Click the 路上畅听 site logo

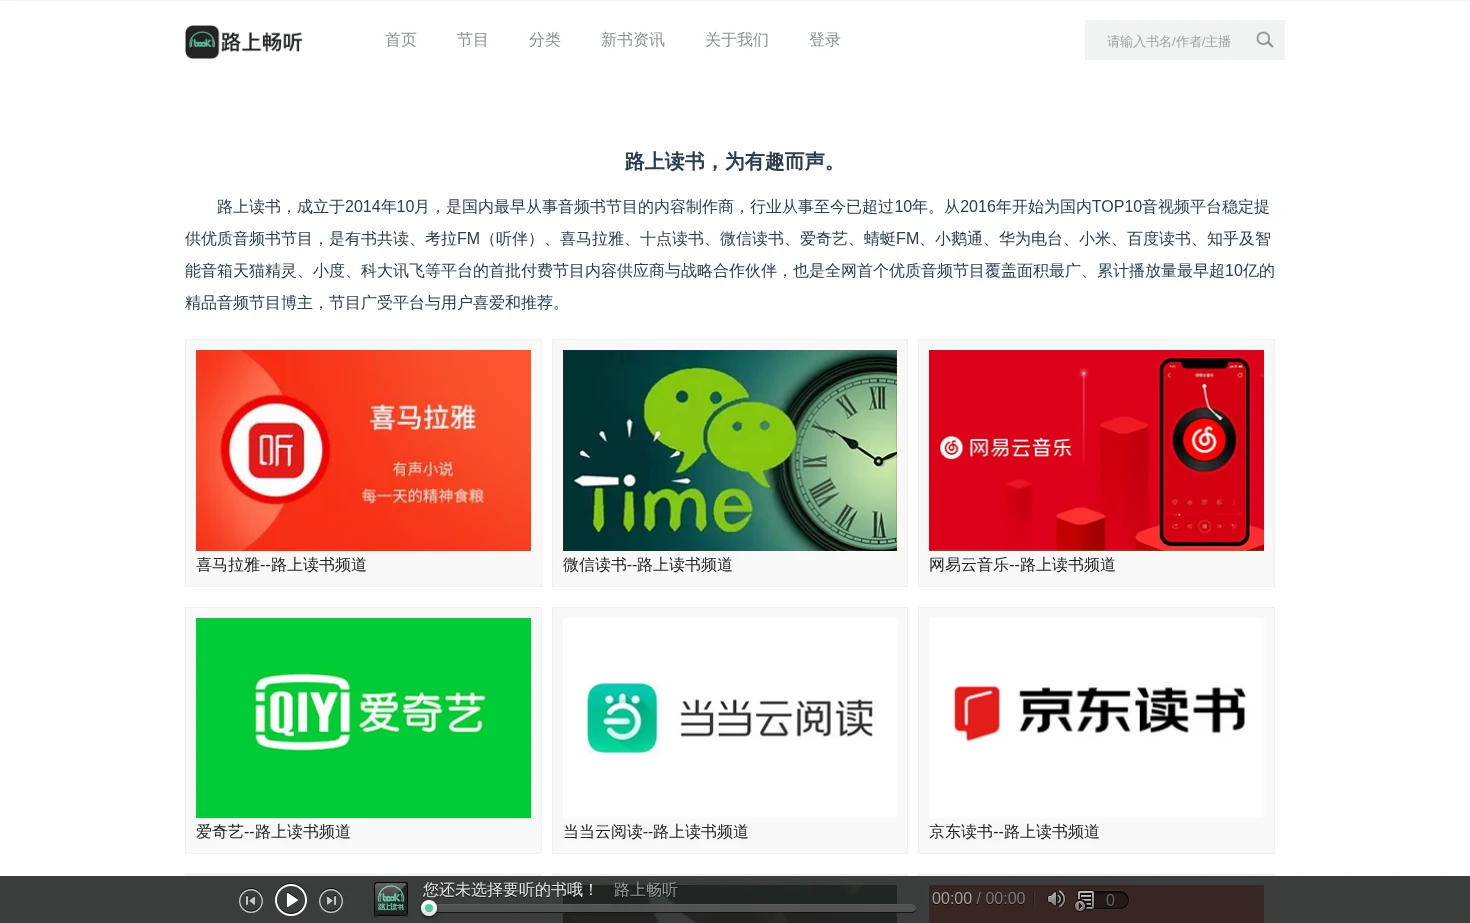point(244,42)
